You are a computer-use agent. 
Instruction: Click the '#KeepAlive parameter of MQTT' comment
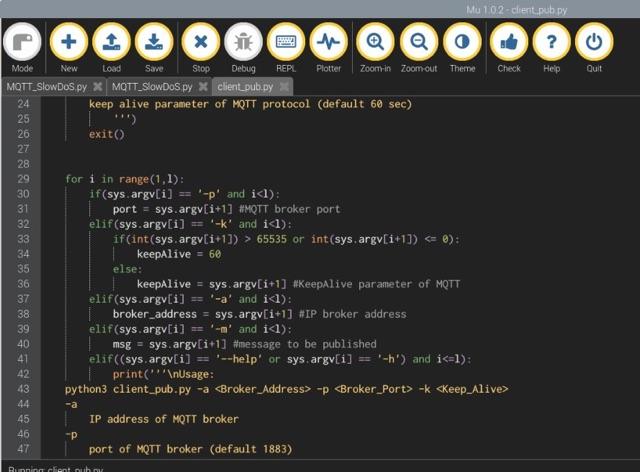tap(376, 284)
